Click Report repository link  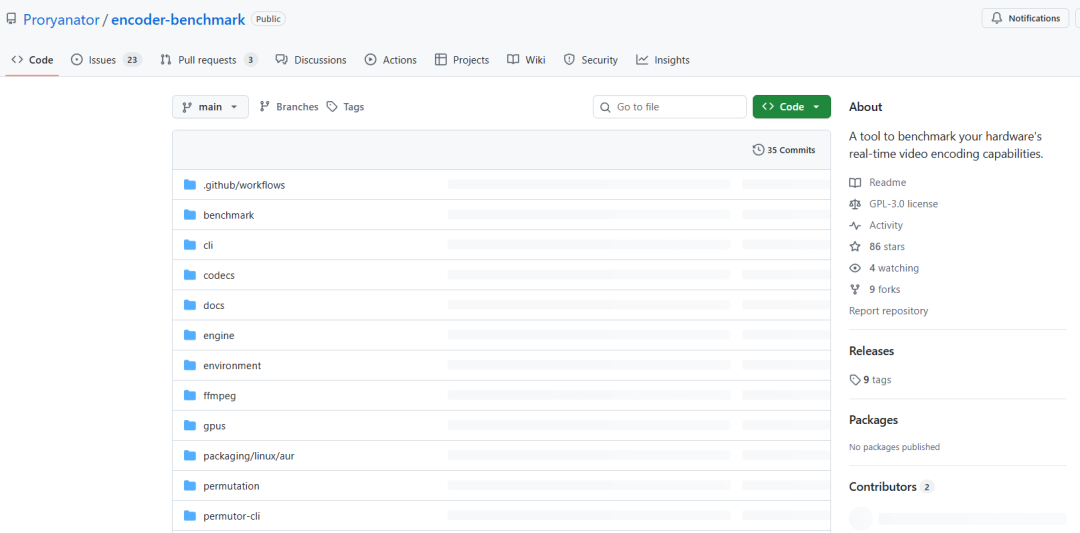(889, 311)
